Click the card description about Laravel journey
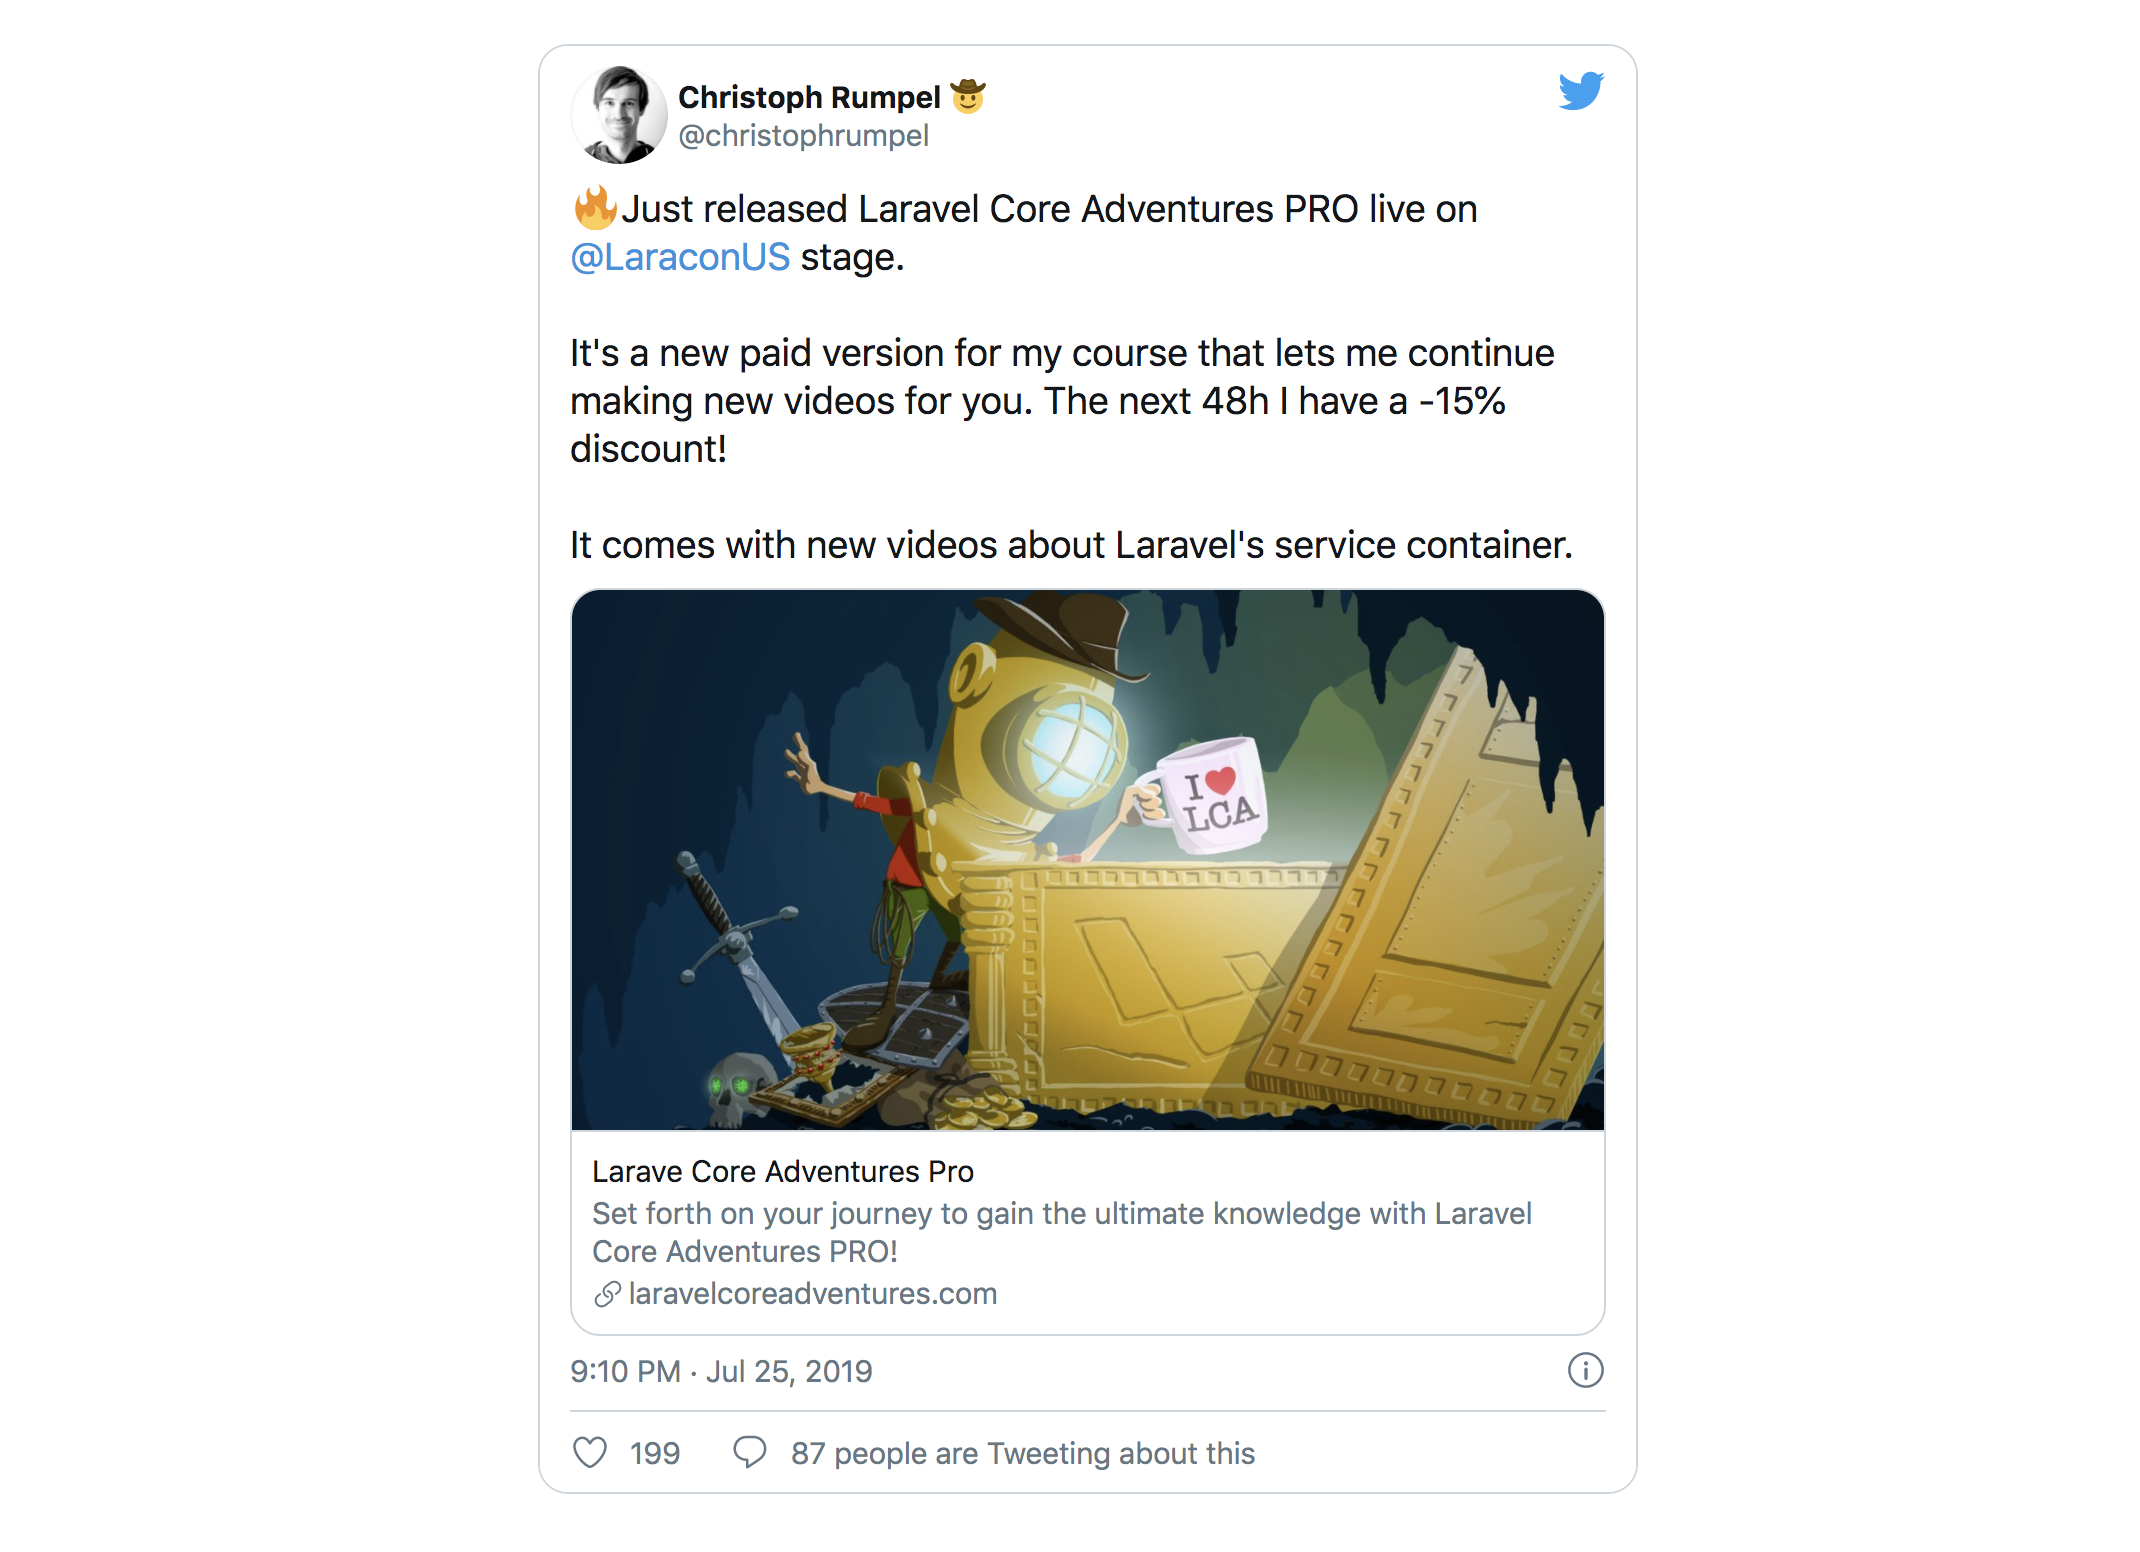The width and height of the screenshot is (2140, 1552). [1062, 1232]
